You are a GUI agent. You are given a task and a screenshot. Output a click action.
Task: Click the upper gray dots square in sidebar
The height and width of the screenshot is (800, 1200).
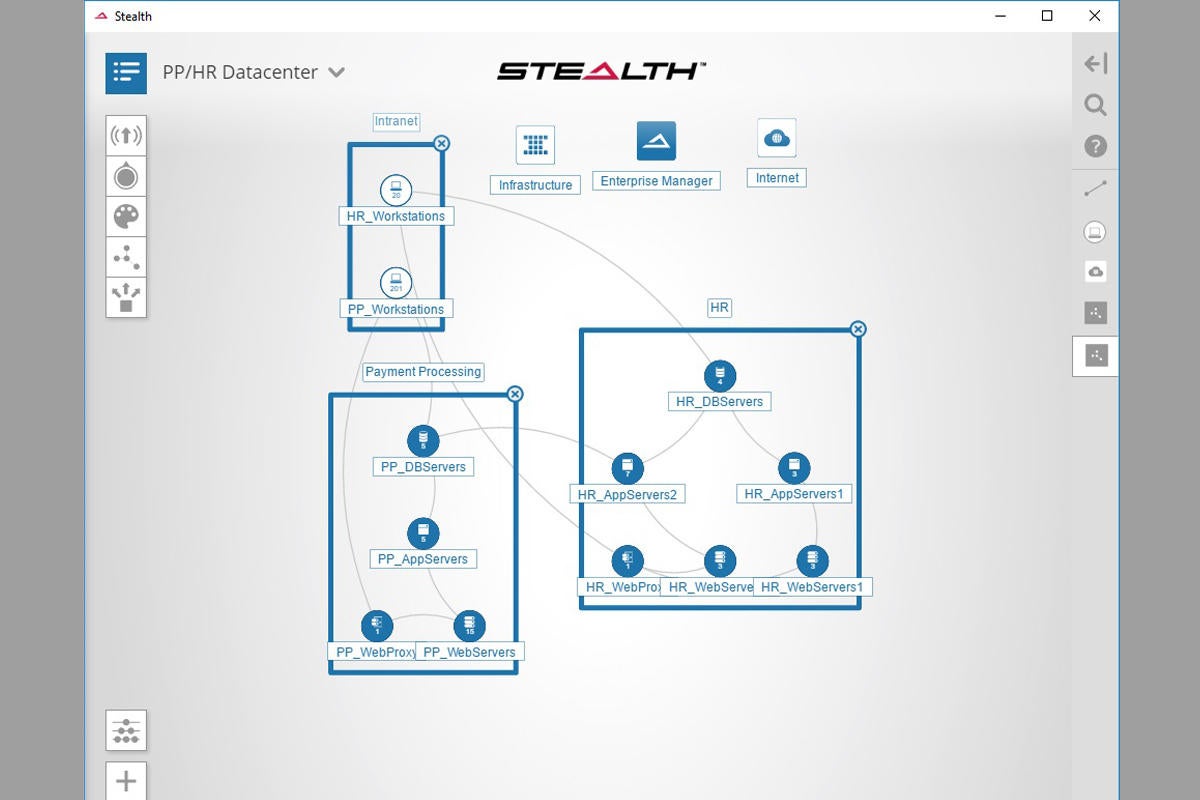click(1095, 313)
